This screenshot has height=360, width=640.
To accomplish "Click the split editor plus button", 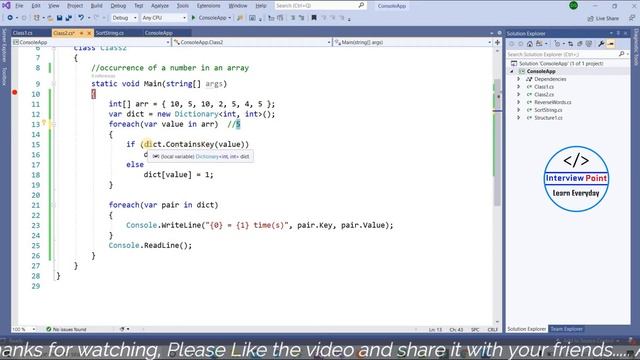I will point(498,42).
